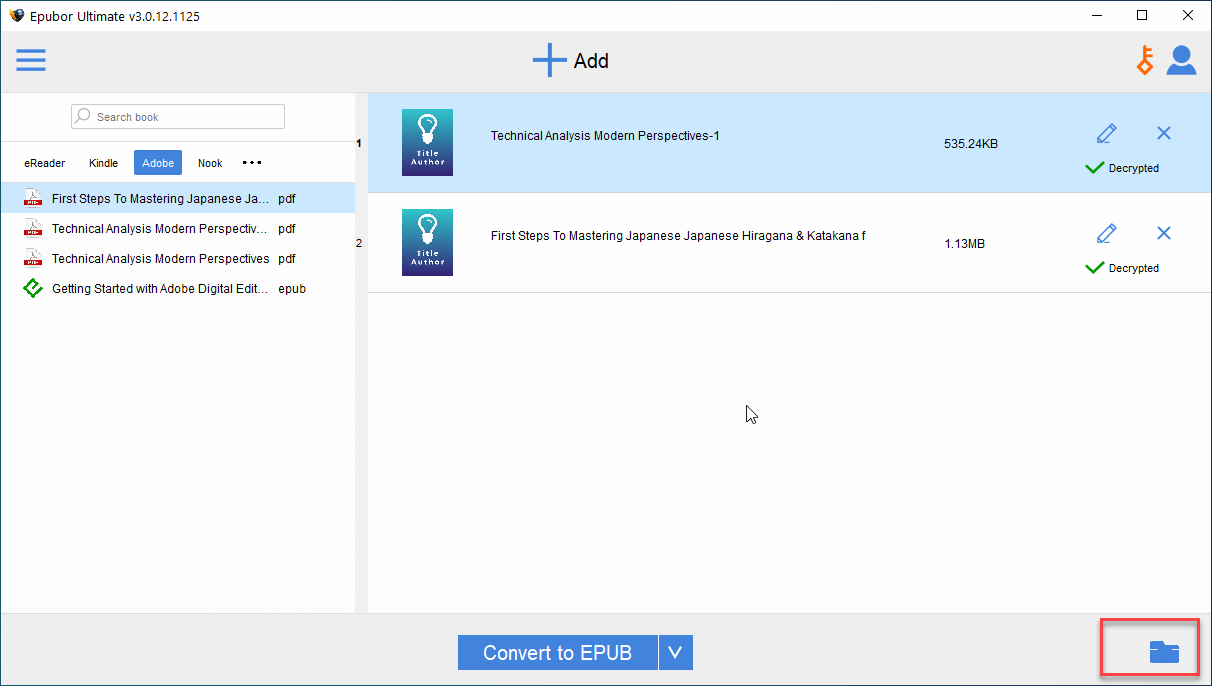Switch to the eReader tab

pos(45,163)
